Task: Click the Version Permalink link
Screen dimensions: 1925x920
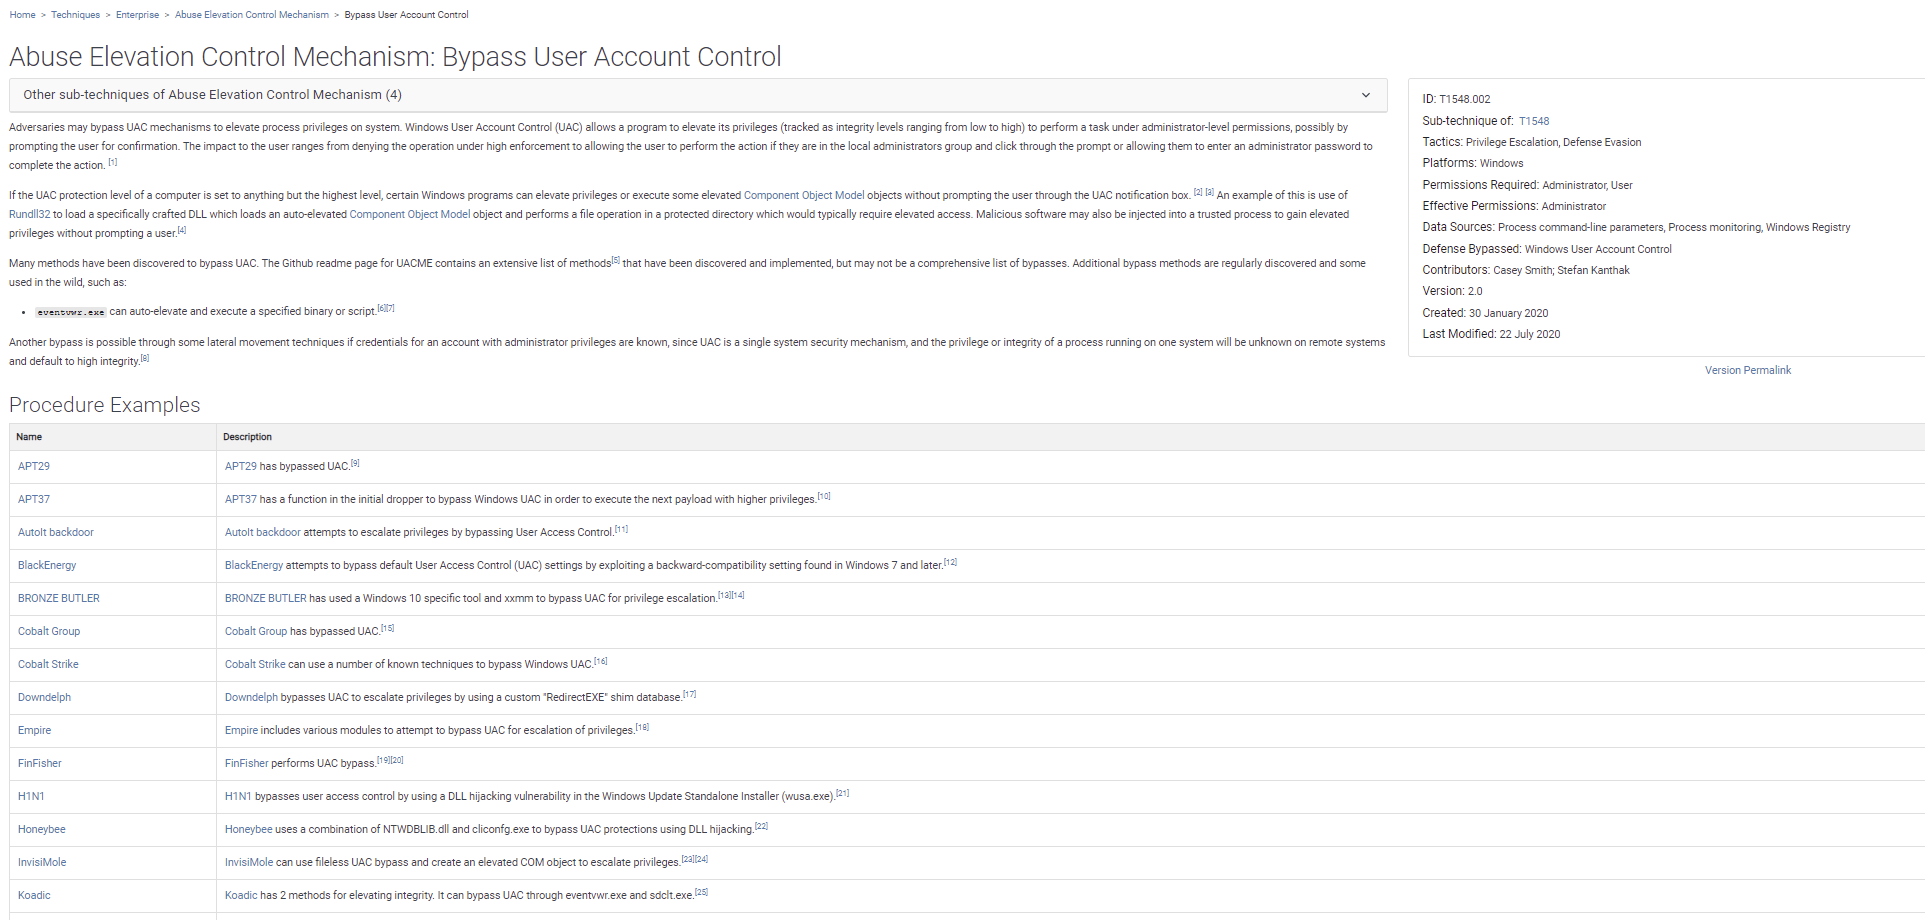Action: pos(1747,370)
